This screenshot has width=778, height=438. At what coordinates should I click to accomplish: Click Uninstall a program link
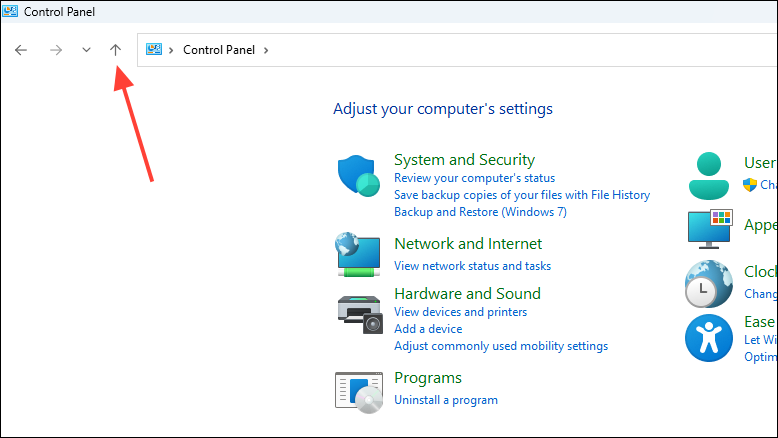tap(446, 400)
